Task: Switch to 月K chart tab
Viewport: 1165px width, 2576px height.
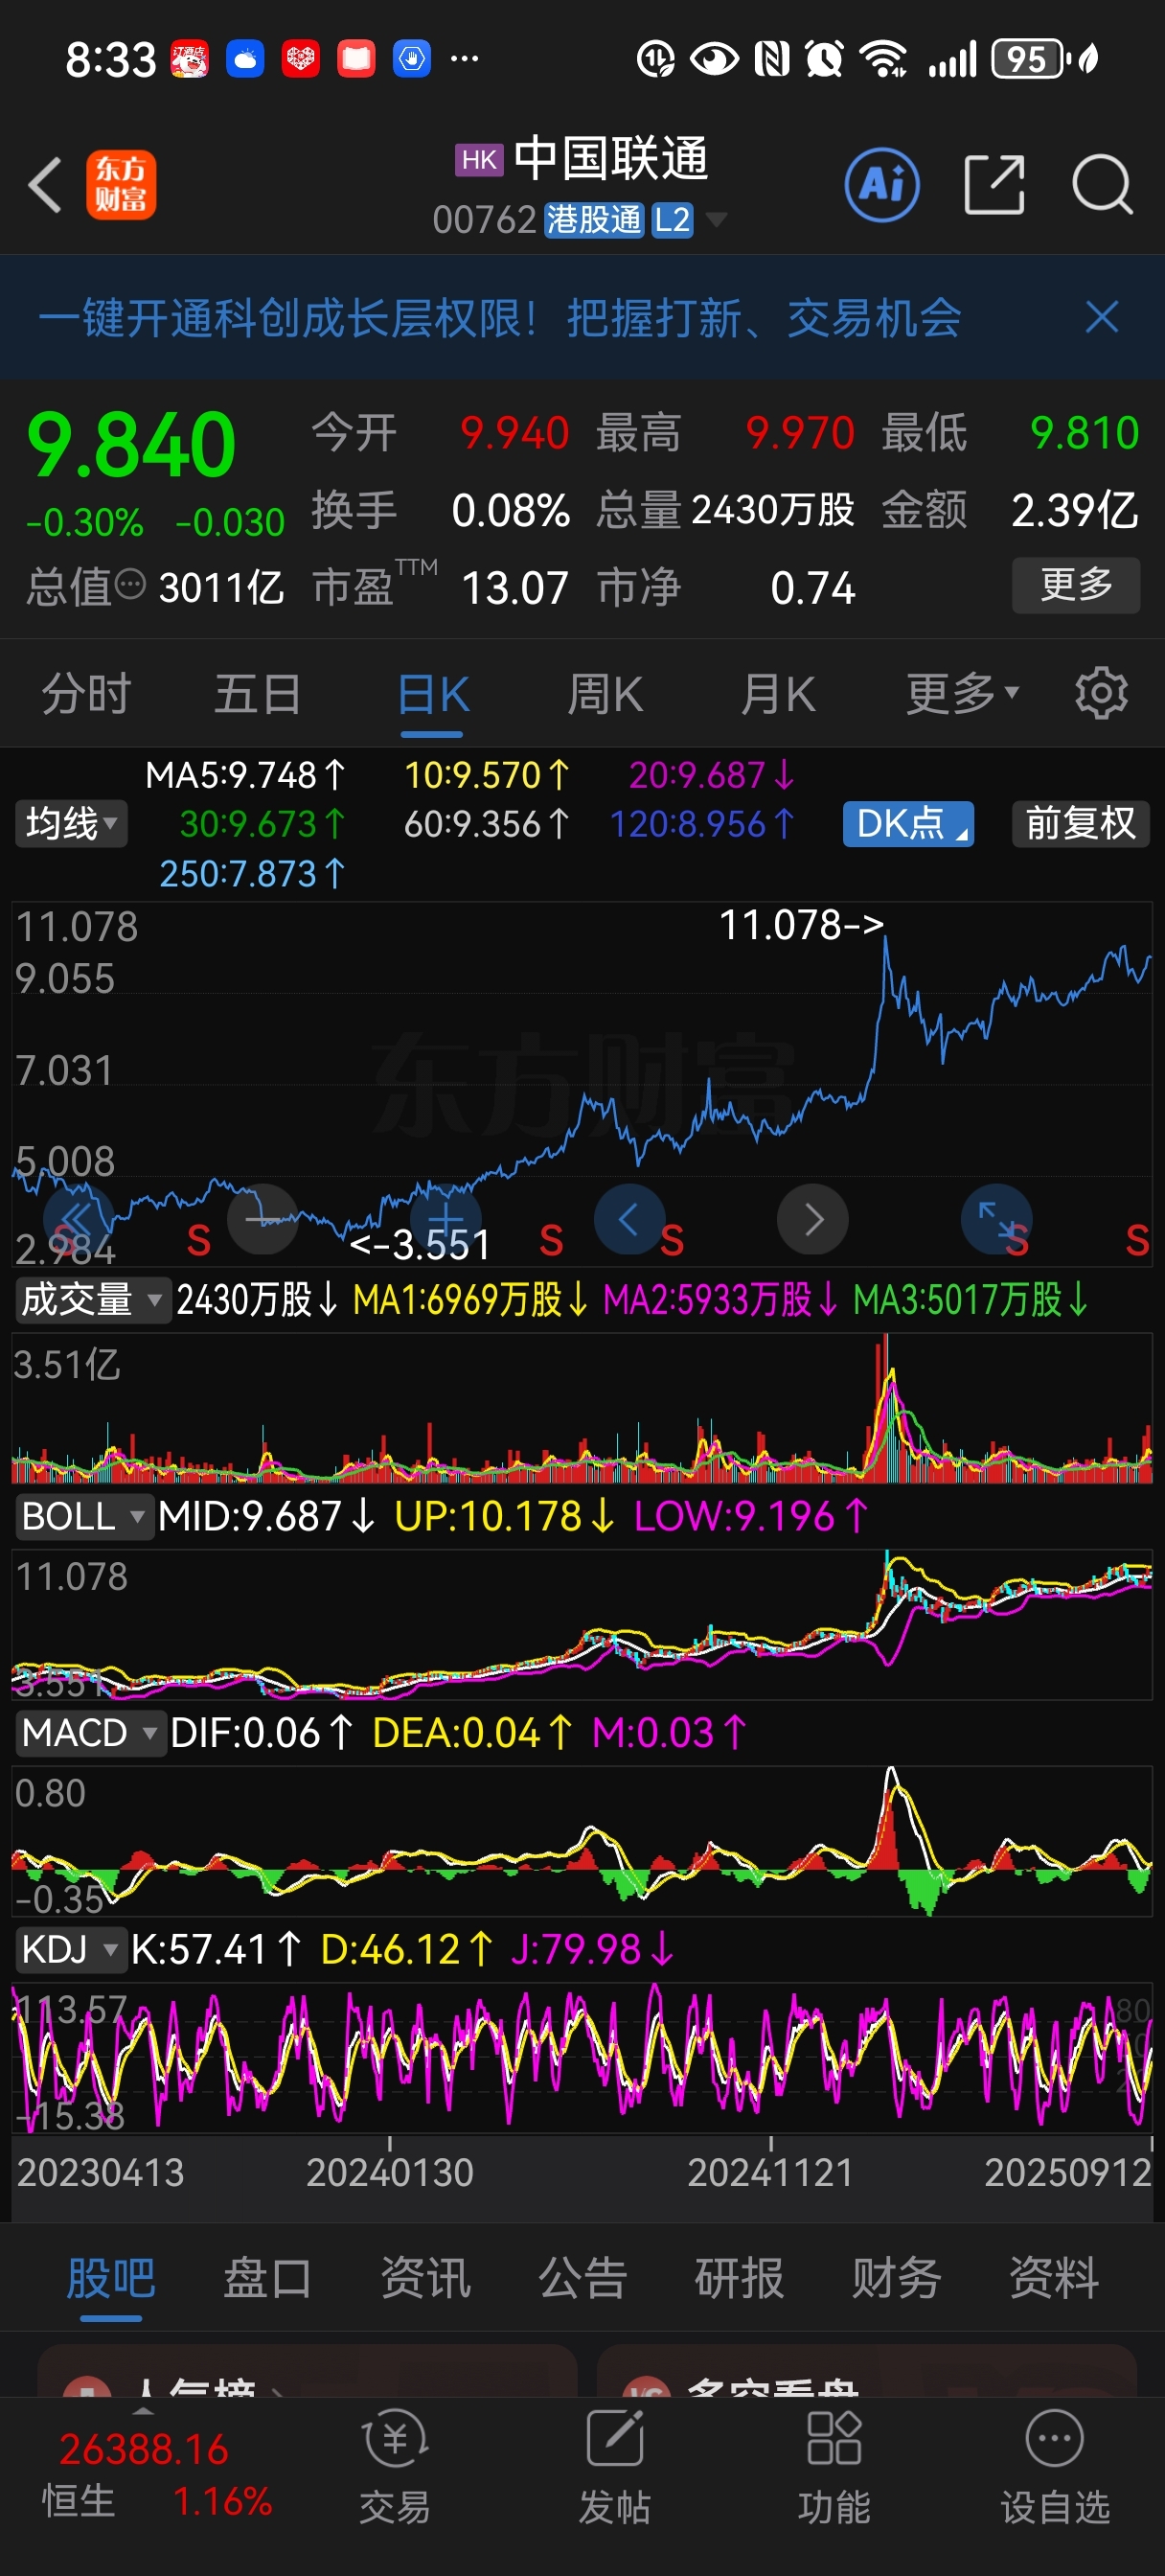Action: click(778, 693)
